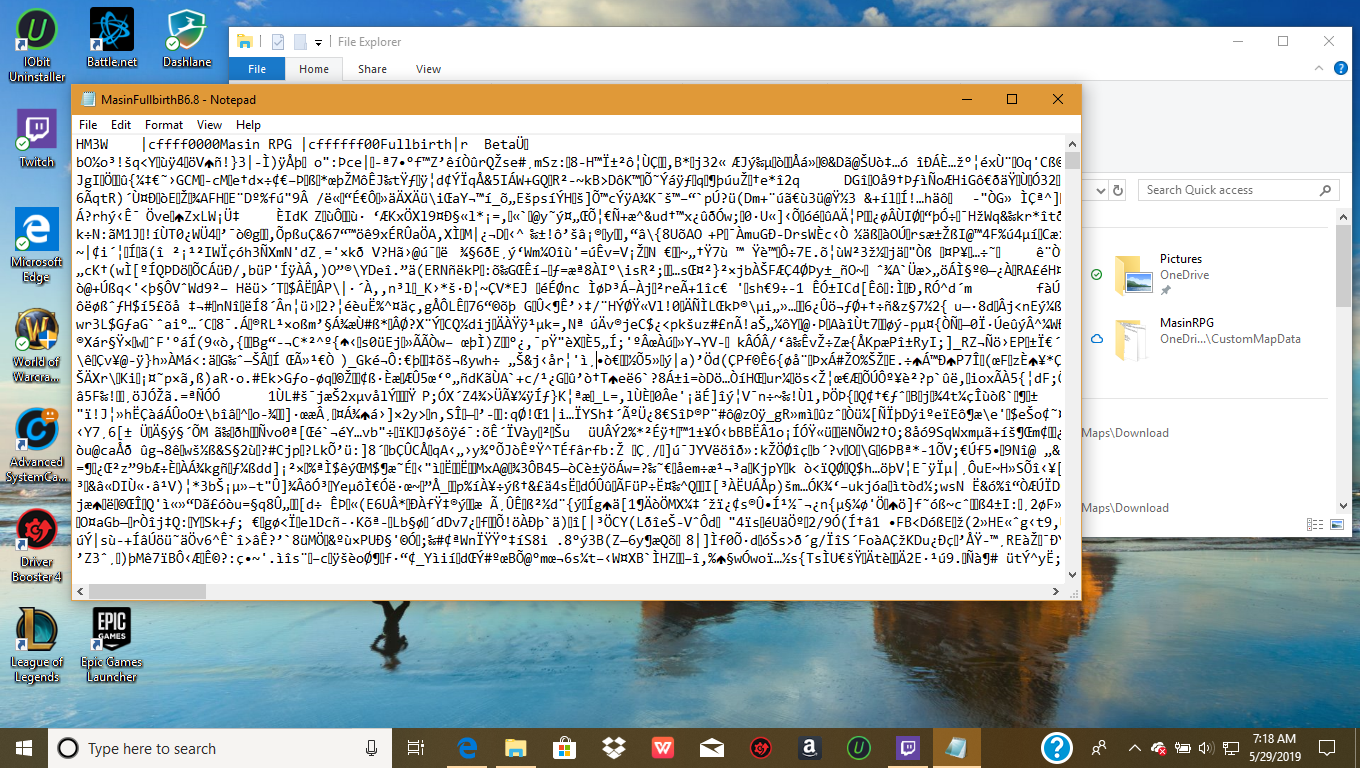This screenshot has height=768, width=1360.
Task: Open the IObit Uninstaller desktop shortcut
Action: [x=37, y=45]
